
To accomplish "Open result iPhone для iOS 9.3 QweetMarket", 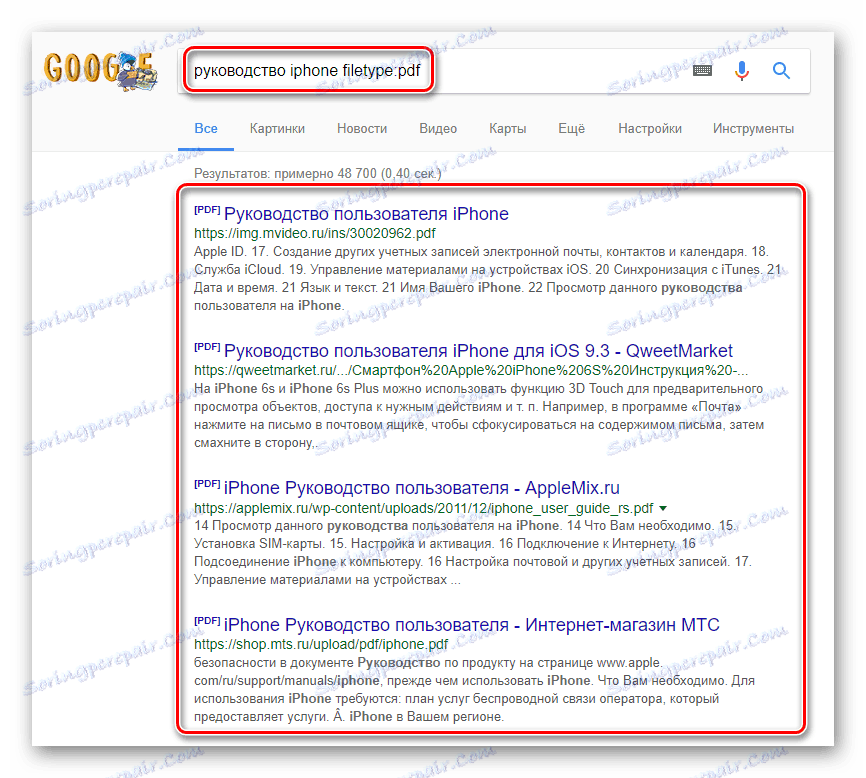I will 478,351.
